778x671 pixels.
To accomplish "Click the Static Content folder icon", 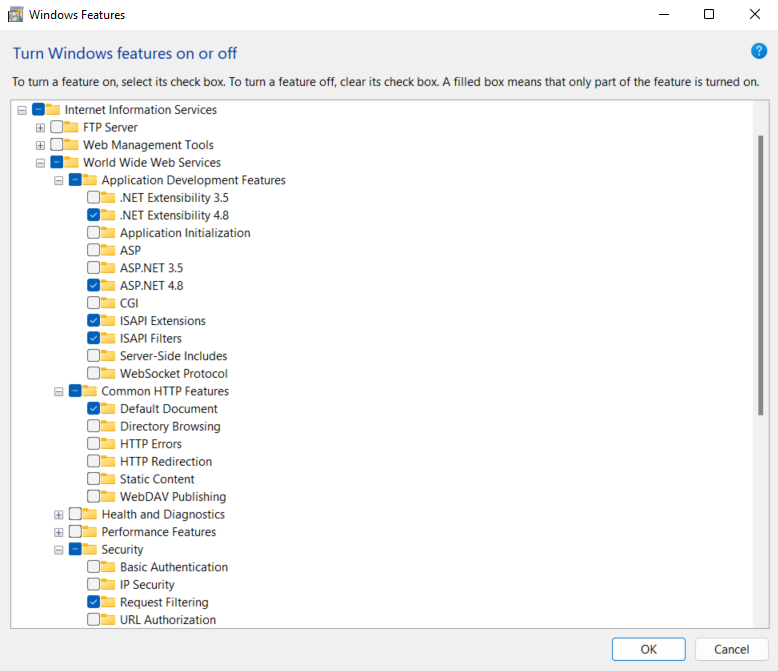I will pyautogui.click(x=108, y=479).
